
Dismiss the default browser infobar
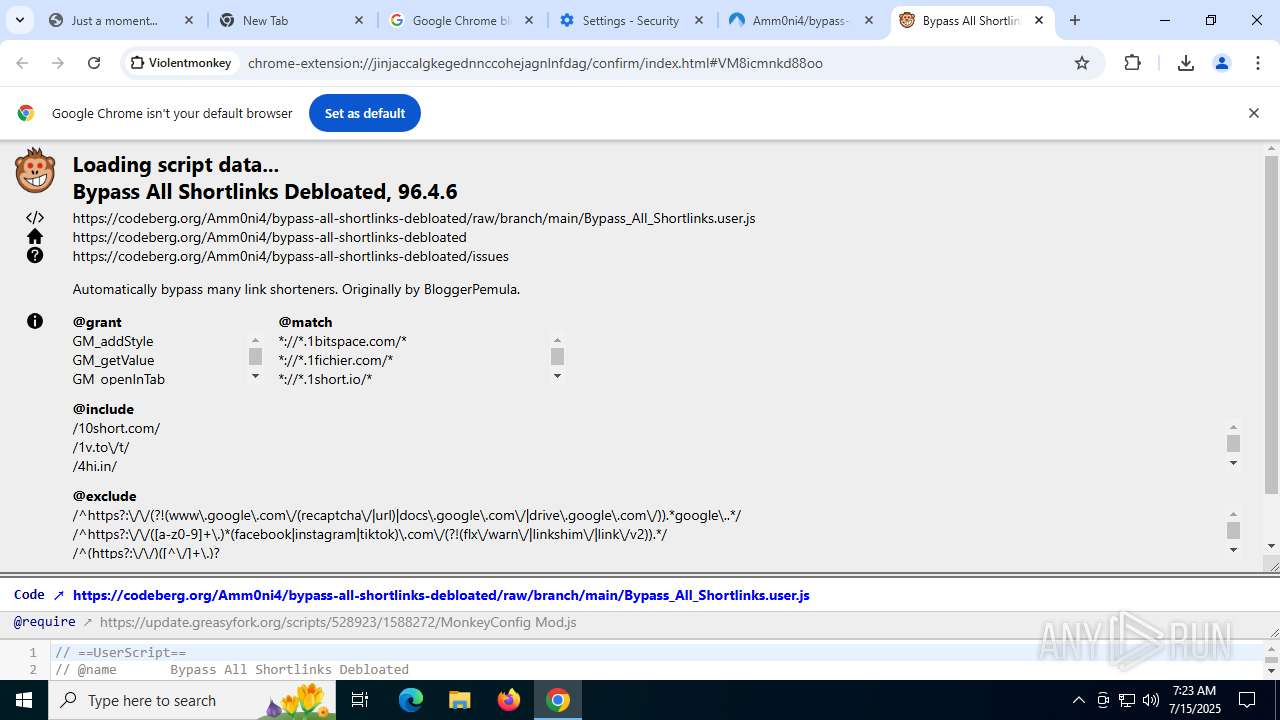coord(1253,113)
